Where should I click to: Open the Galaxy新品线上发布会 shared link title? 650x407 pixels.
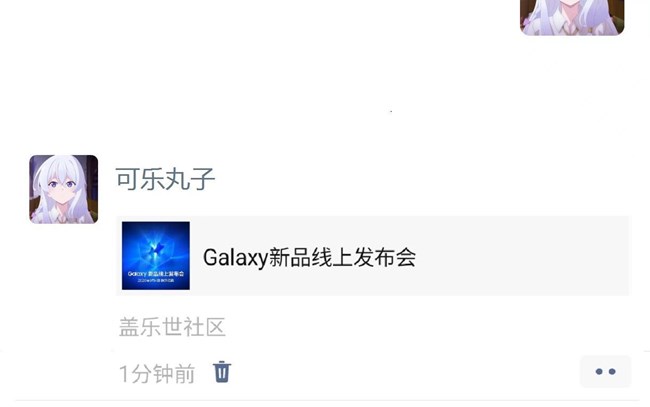pos(309,257)
